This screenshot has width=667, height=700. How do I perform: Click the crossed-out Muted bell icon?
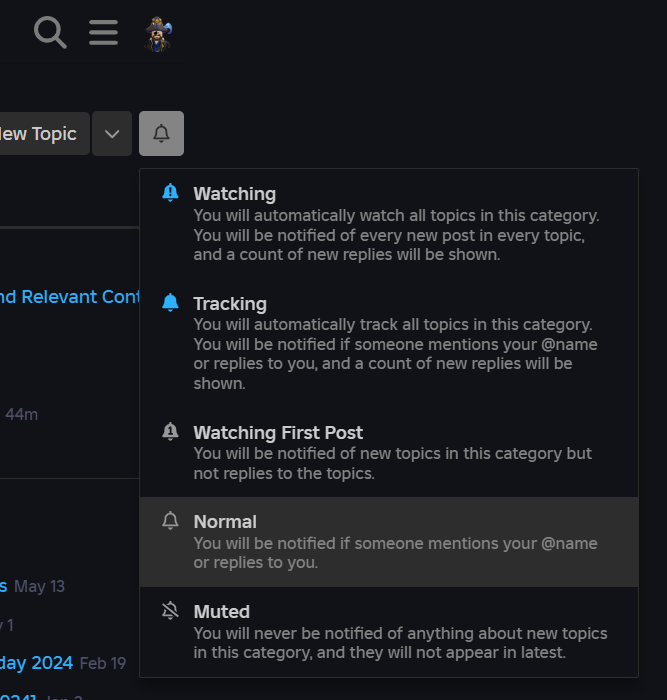click(170, 611)
